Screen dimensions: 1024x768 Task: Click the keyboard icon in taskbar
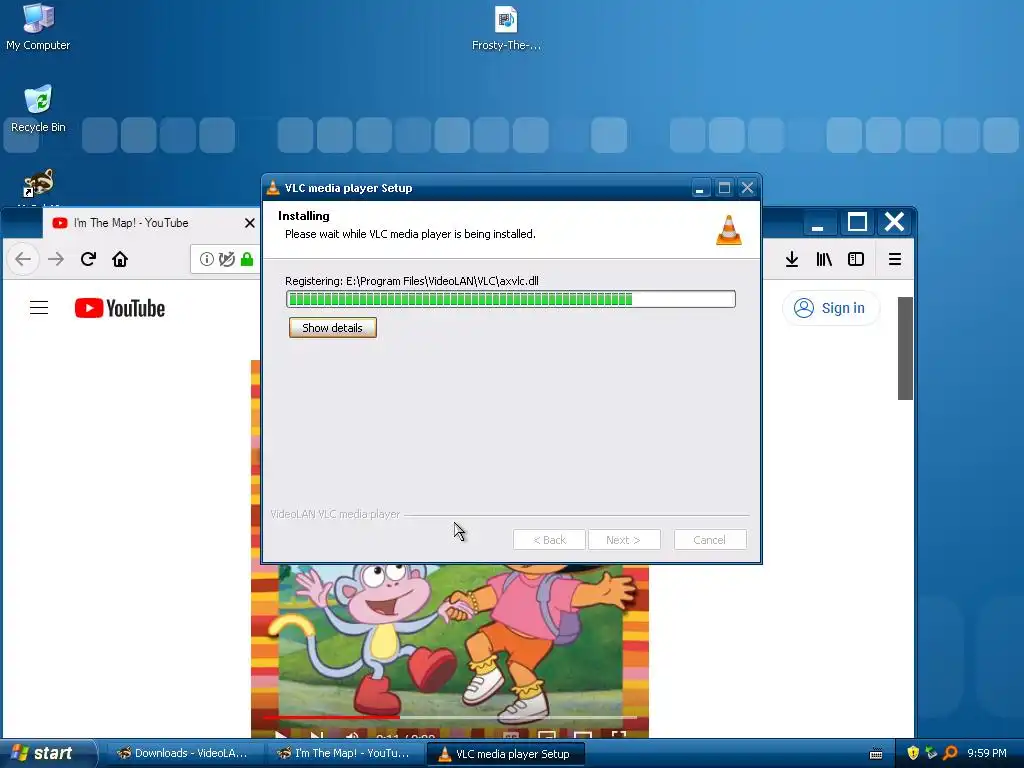tap(876, 754)
